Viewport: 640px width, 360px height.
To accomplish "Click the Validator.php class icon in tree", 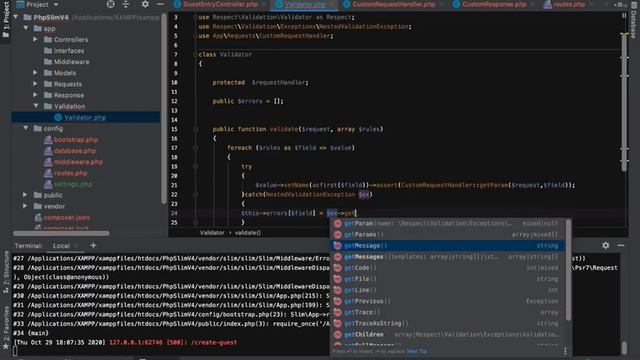I will point(58,117).
